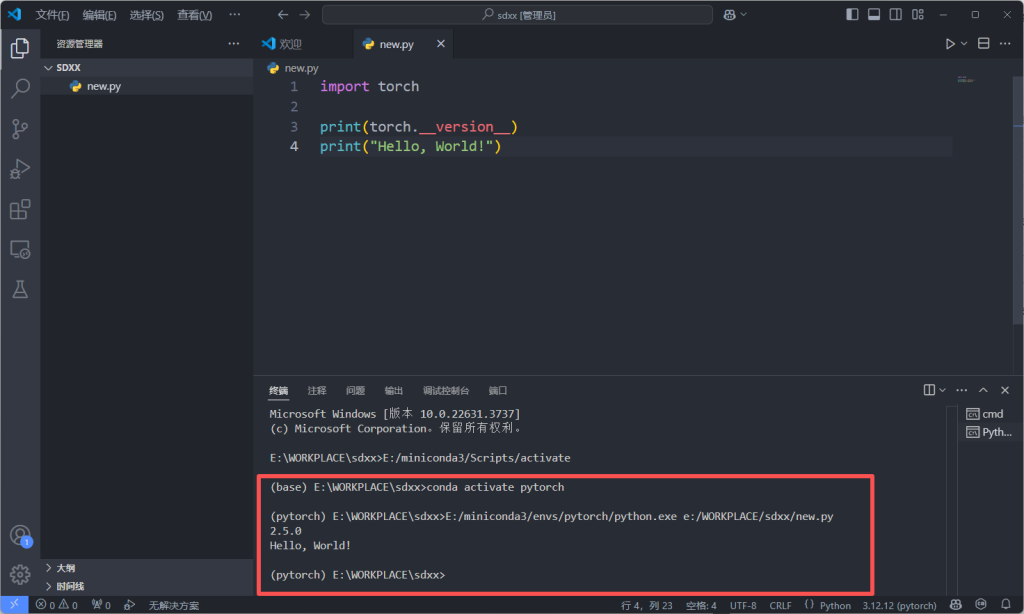Screen dimensions: 1024x614
Task: Open the Source Control view
Action: (x=20, y=129)
